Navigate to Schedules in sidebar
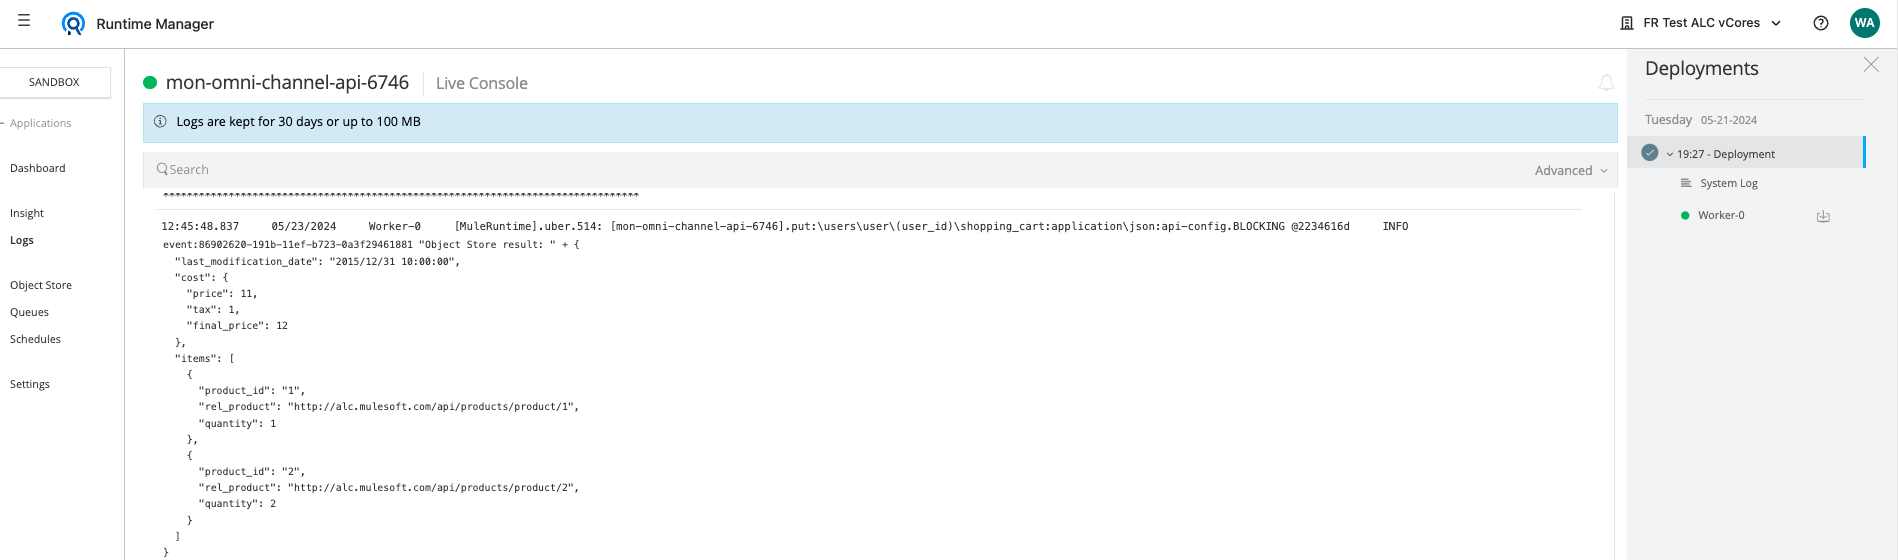1898x560 pixels. tap(35, 339)
